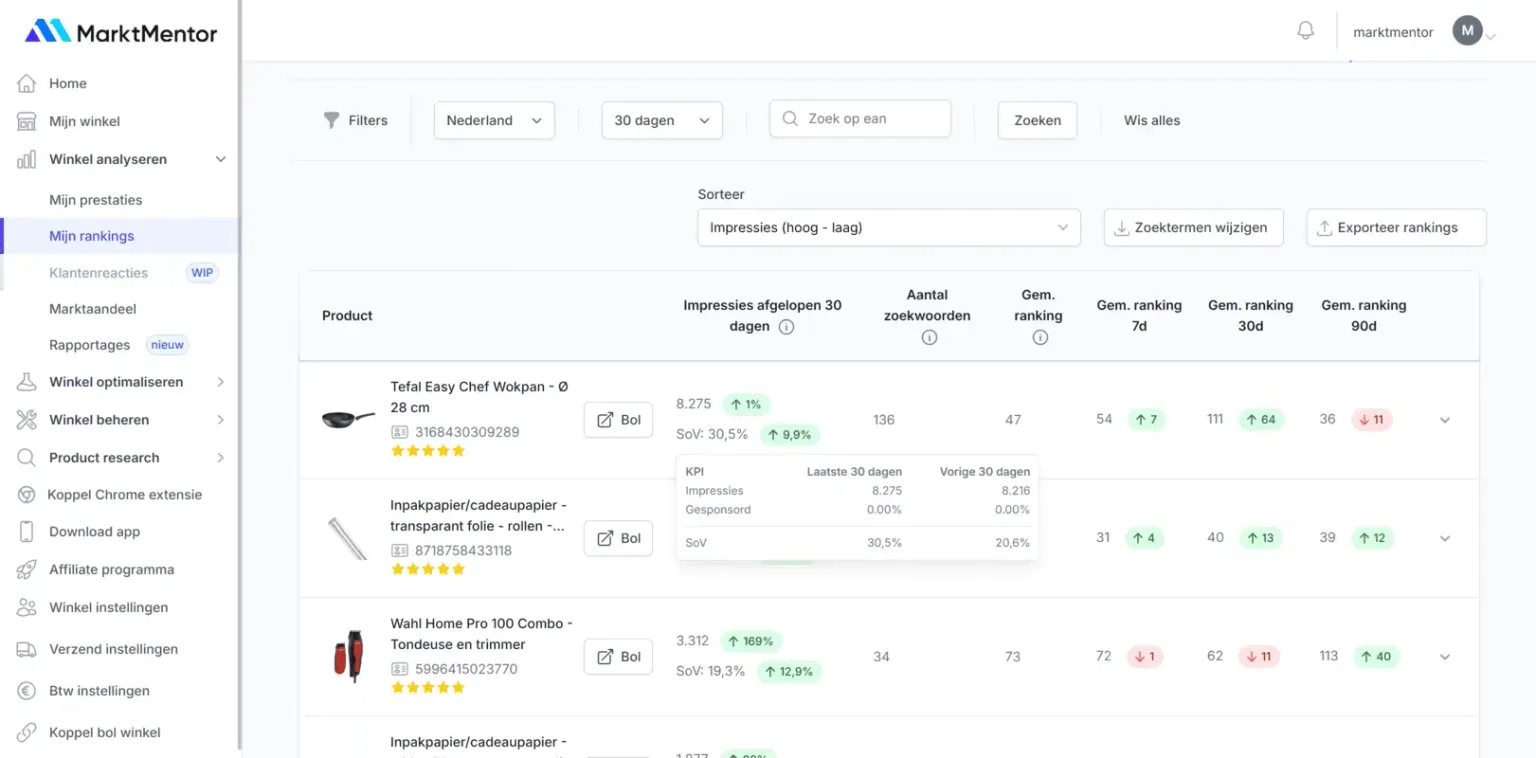The width and height of the screenshot is (1536, 758).
Task: Click the Download app phone icon
Action: pos(27,531)
